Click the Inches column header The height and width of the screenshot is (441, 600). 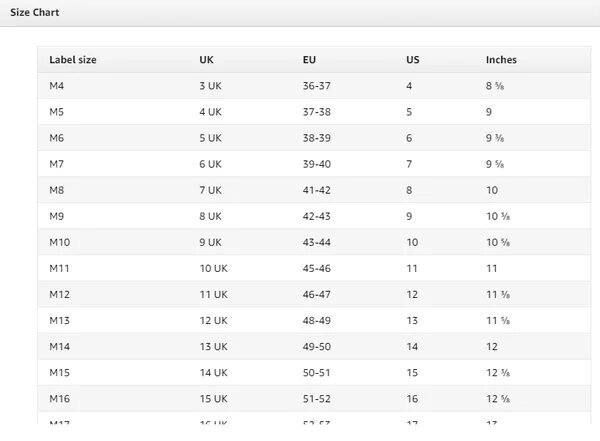pos(501,60)
